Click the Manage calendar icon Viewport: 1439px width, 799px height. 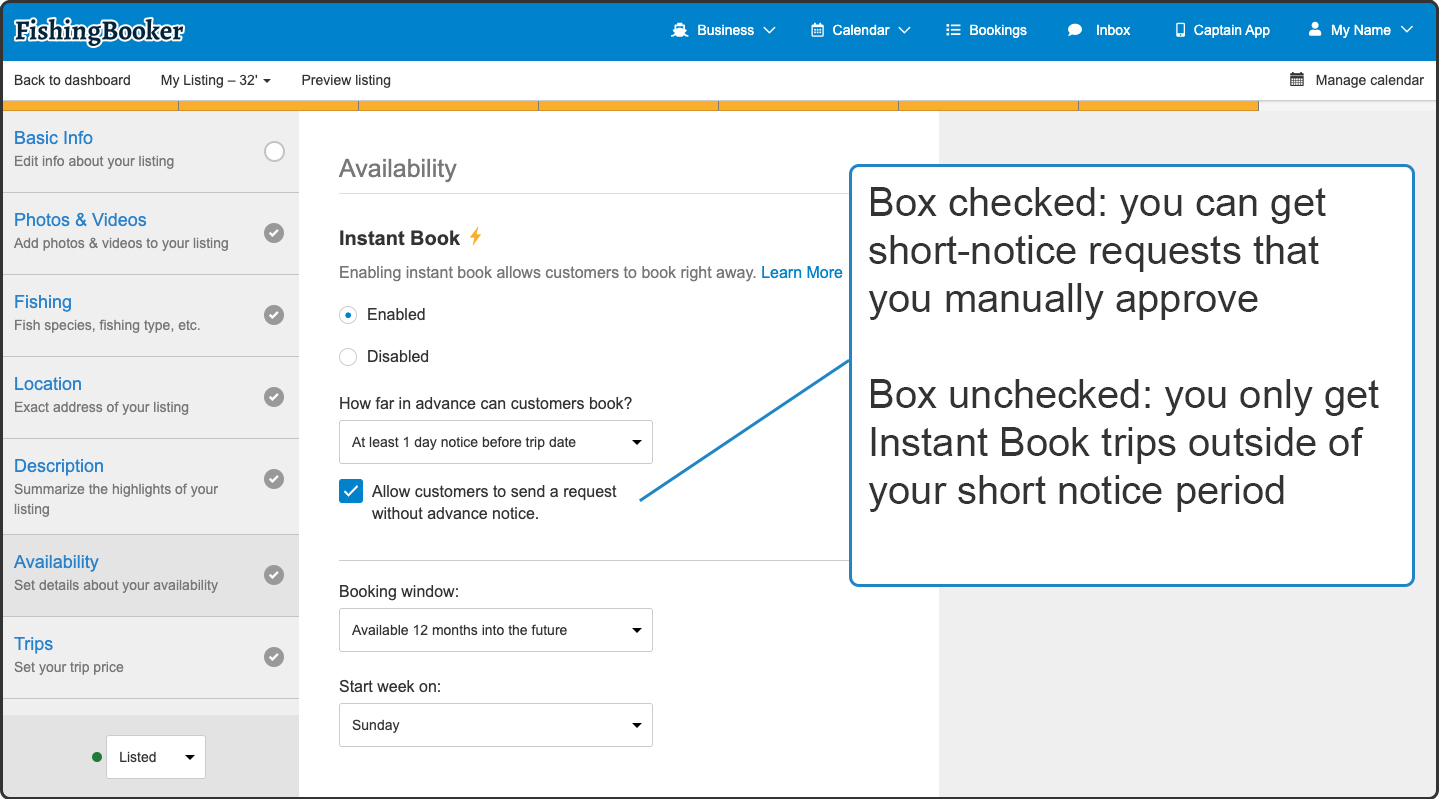(1297, 80)
